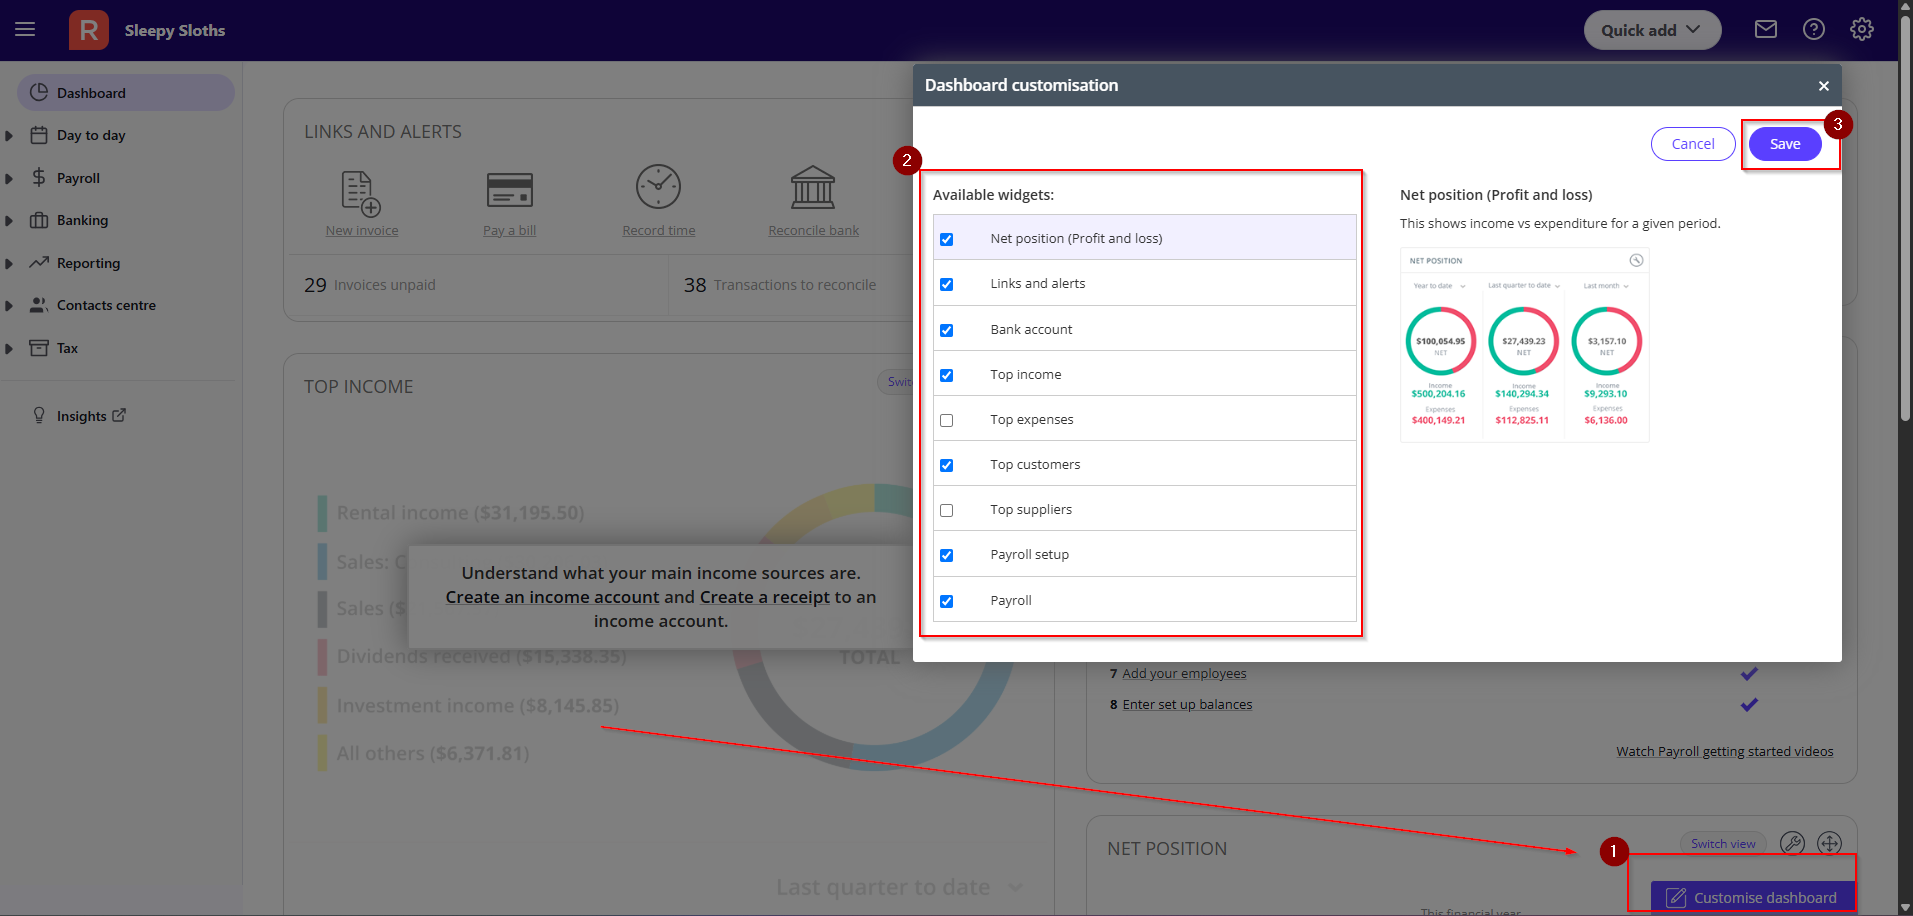1913x916 pixels.
Task: Select Dashboard in the sidebar
Action: (x=126, y=92)
